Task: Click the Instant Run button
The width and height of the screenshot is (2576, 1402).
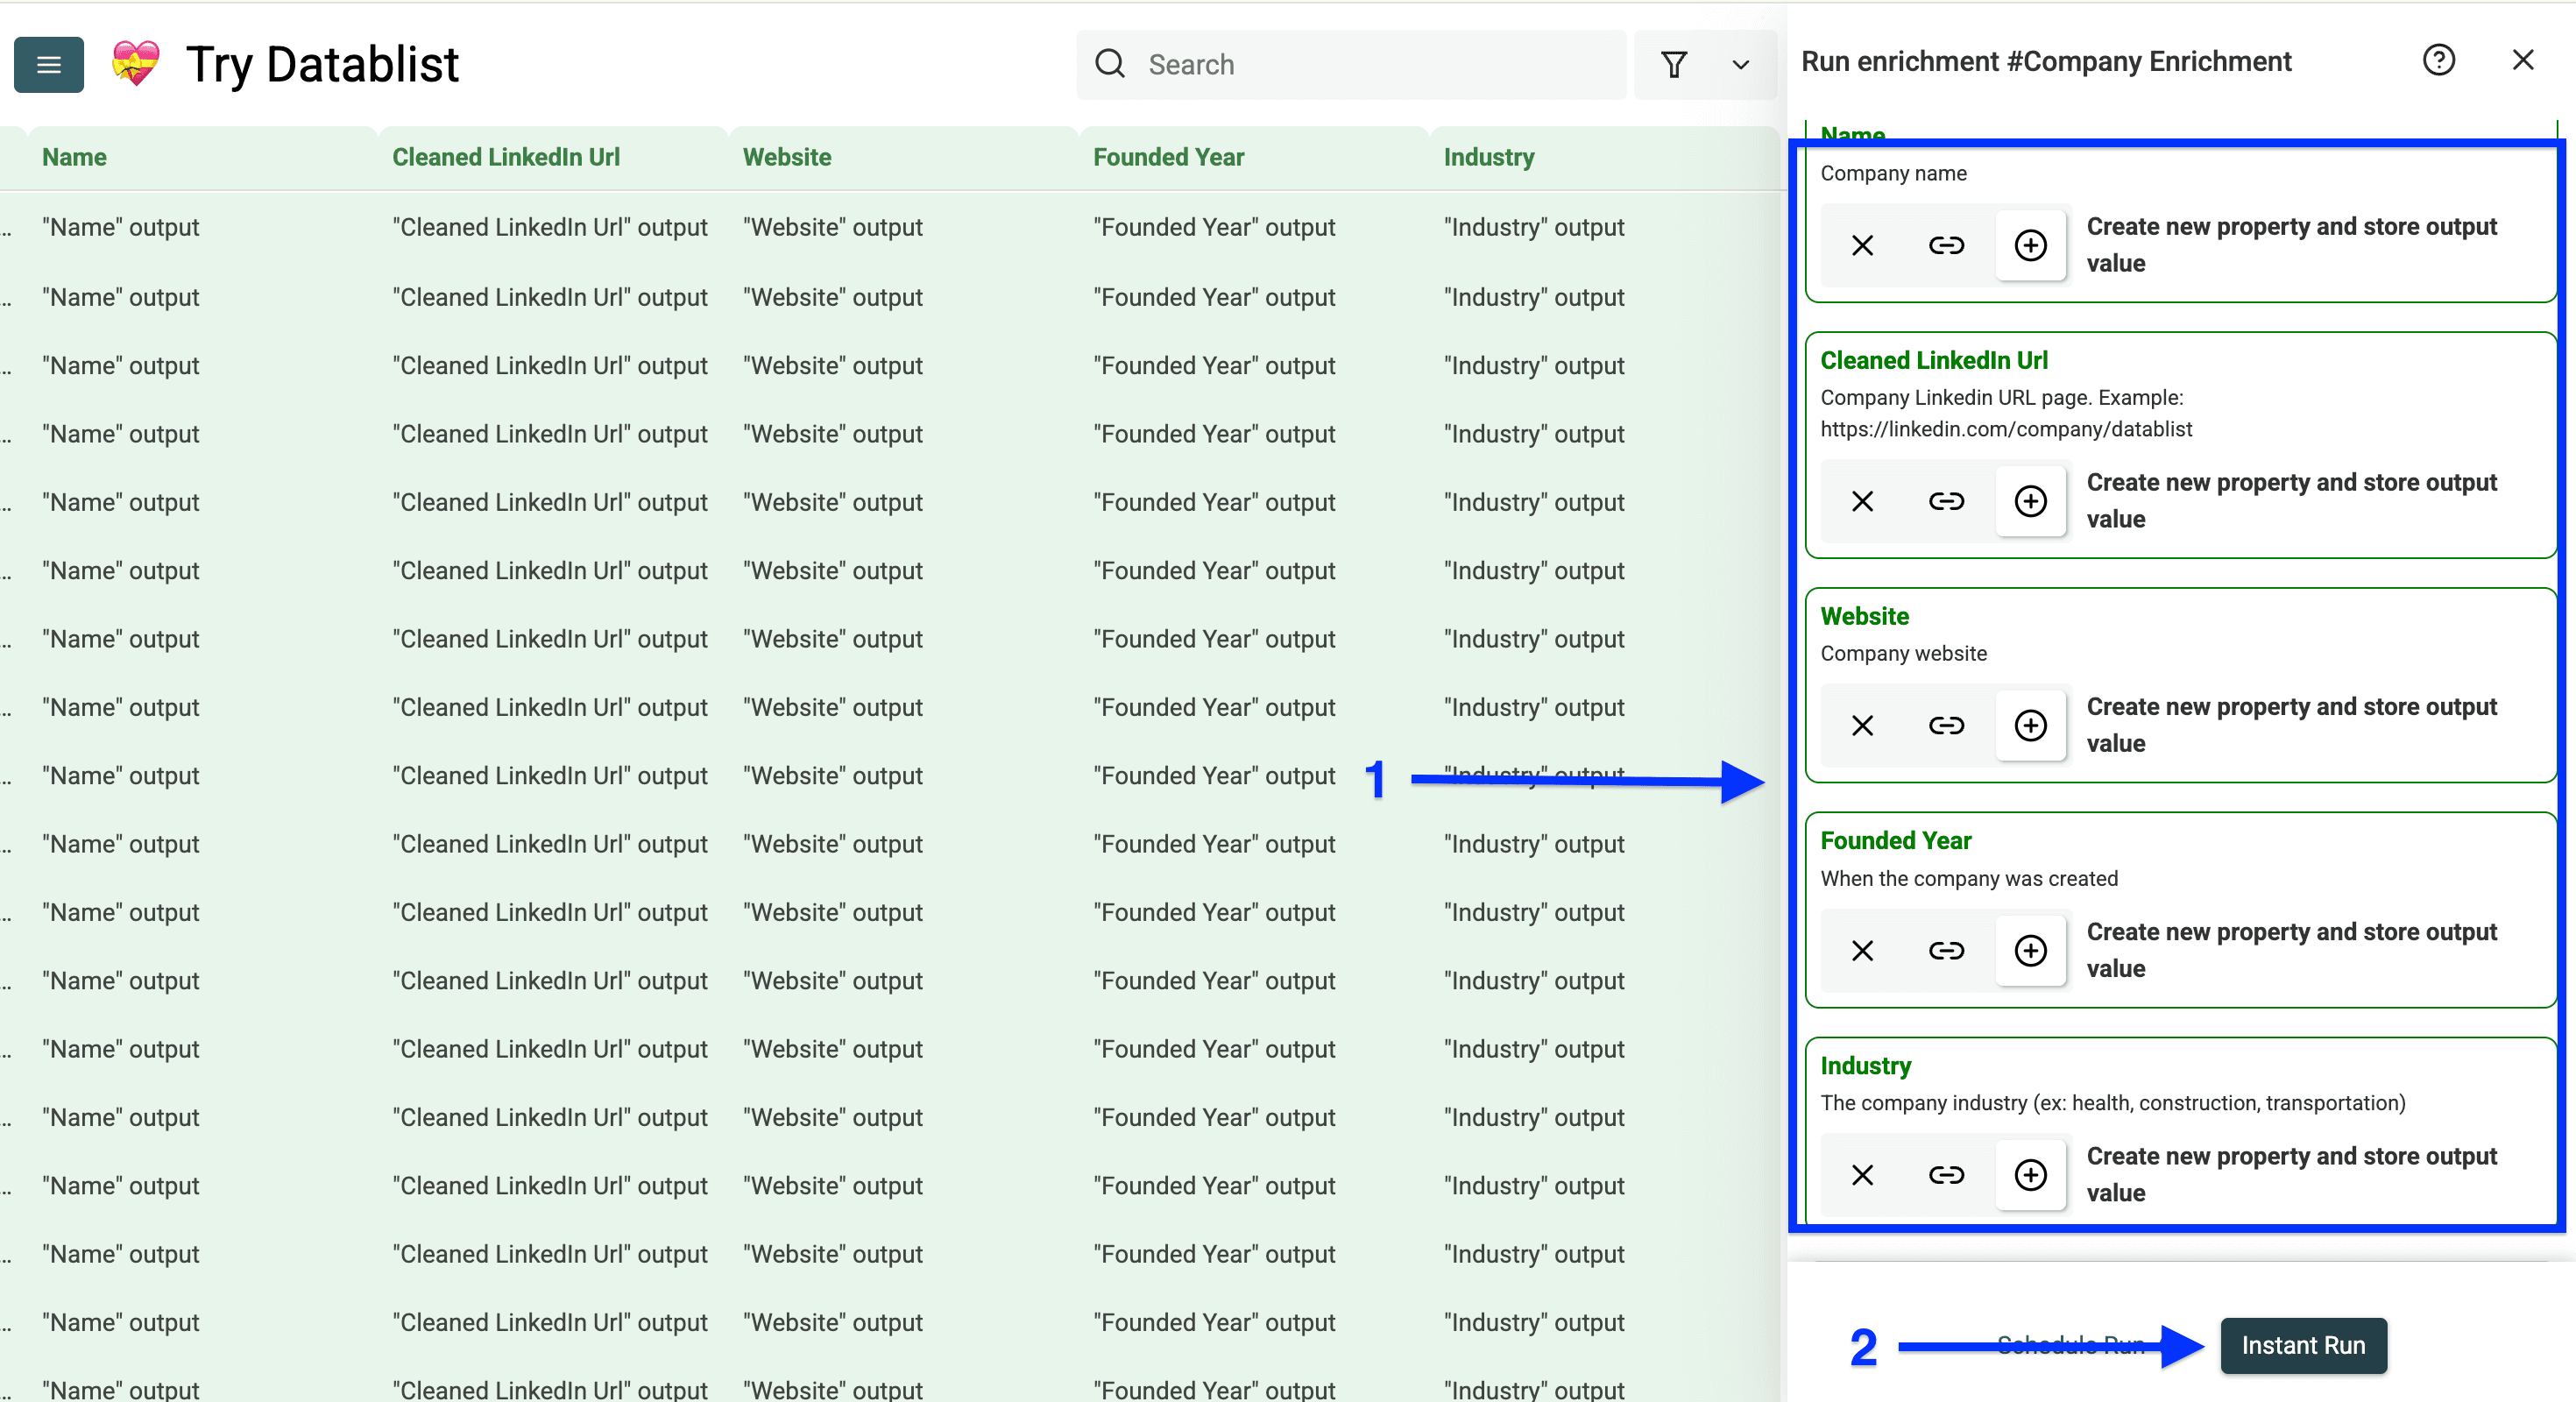Action: pos(2302,1345)
